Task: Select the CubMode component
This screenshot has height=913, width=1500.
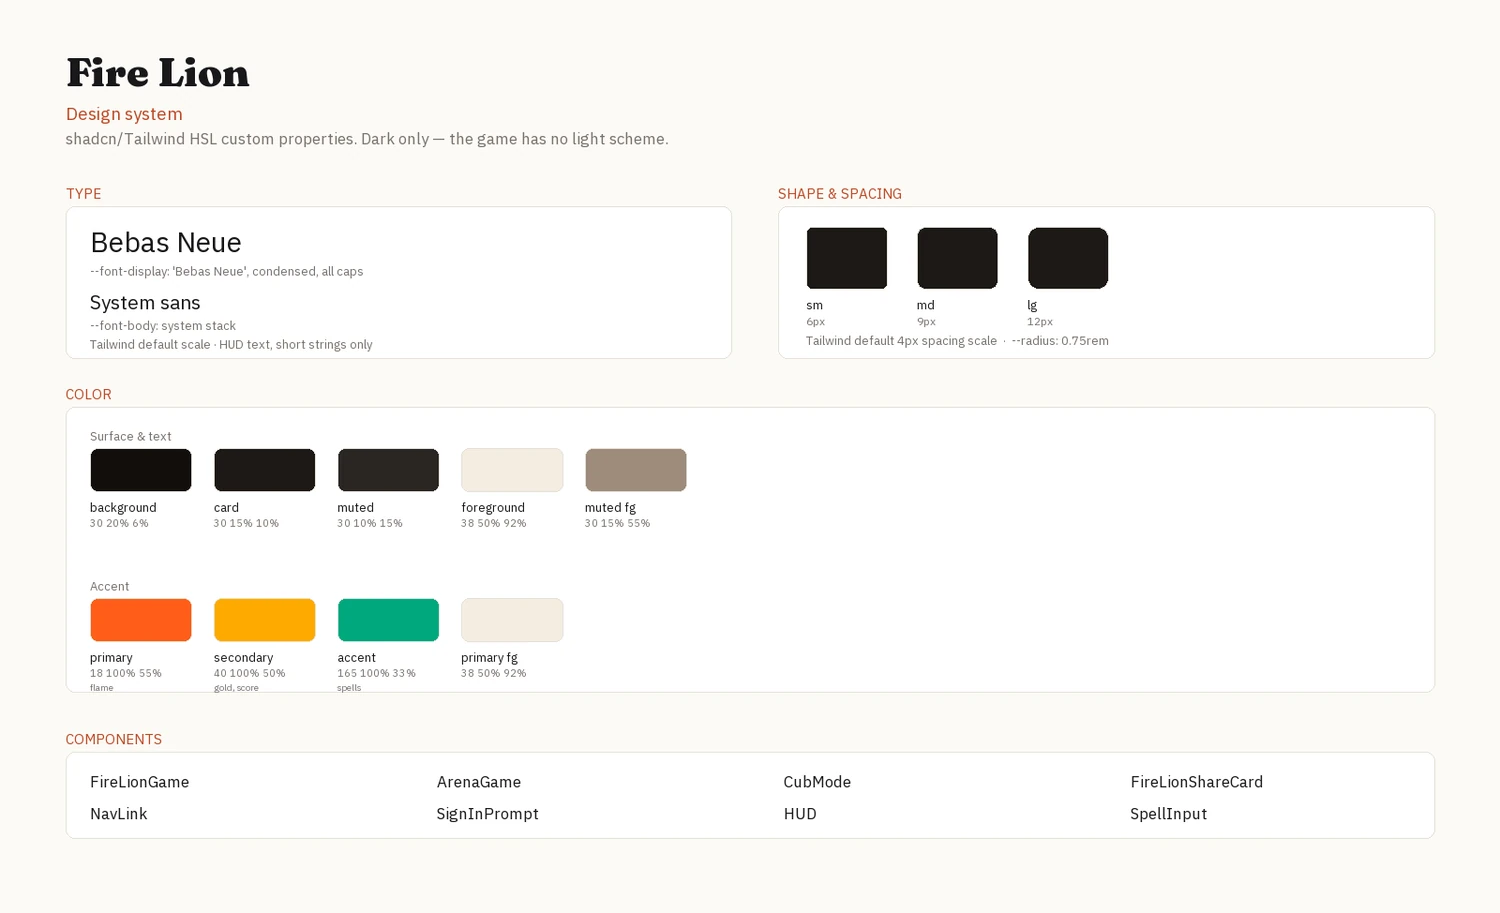Action: point(817,782)
